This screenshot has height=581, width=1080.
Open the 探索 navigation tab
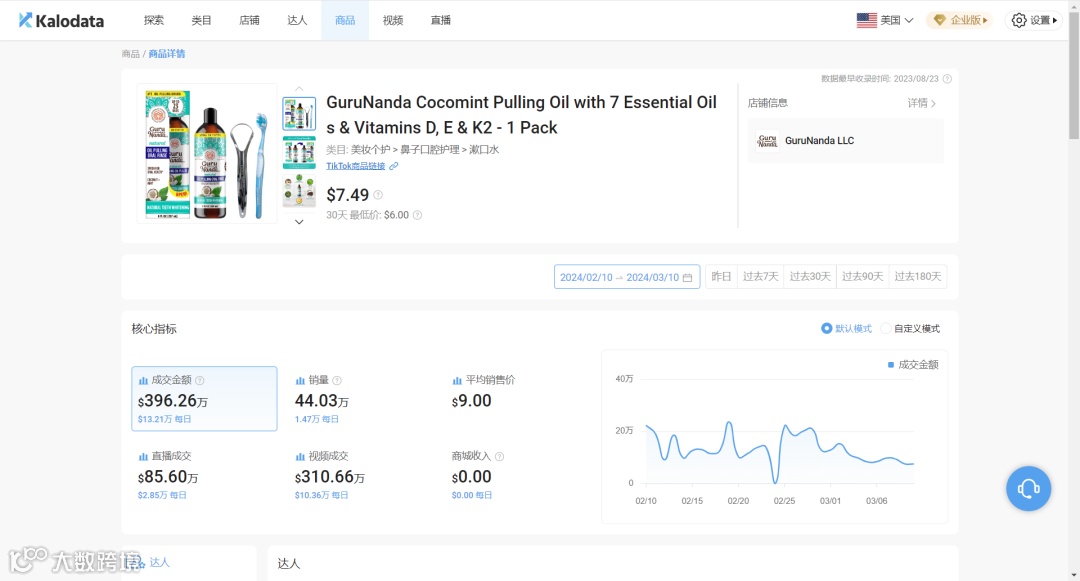pos(154,21)
